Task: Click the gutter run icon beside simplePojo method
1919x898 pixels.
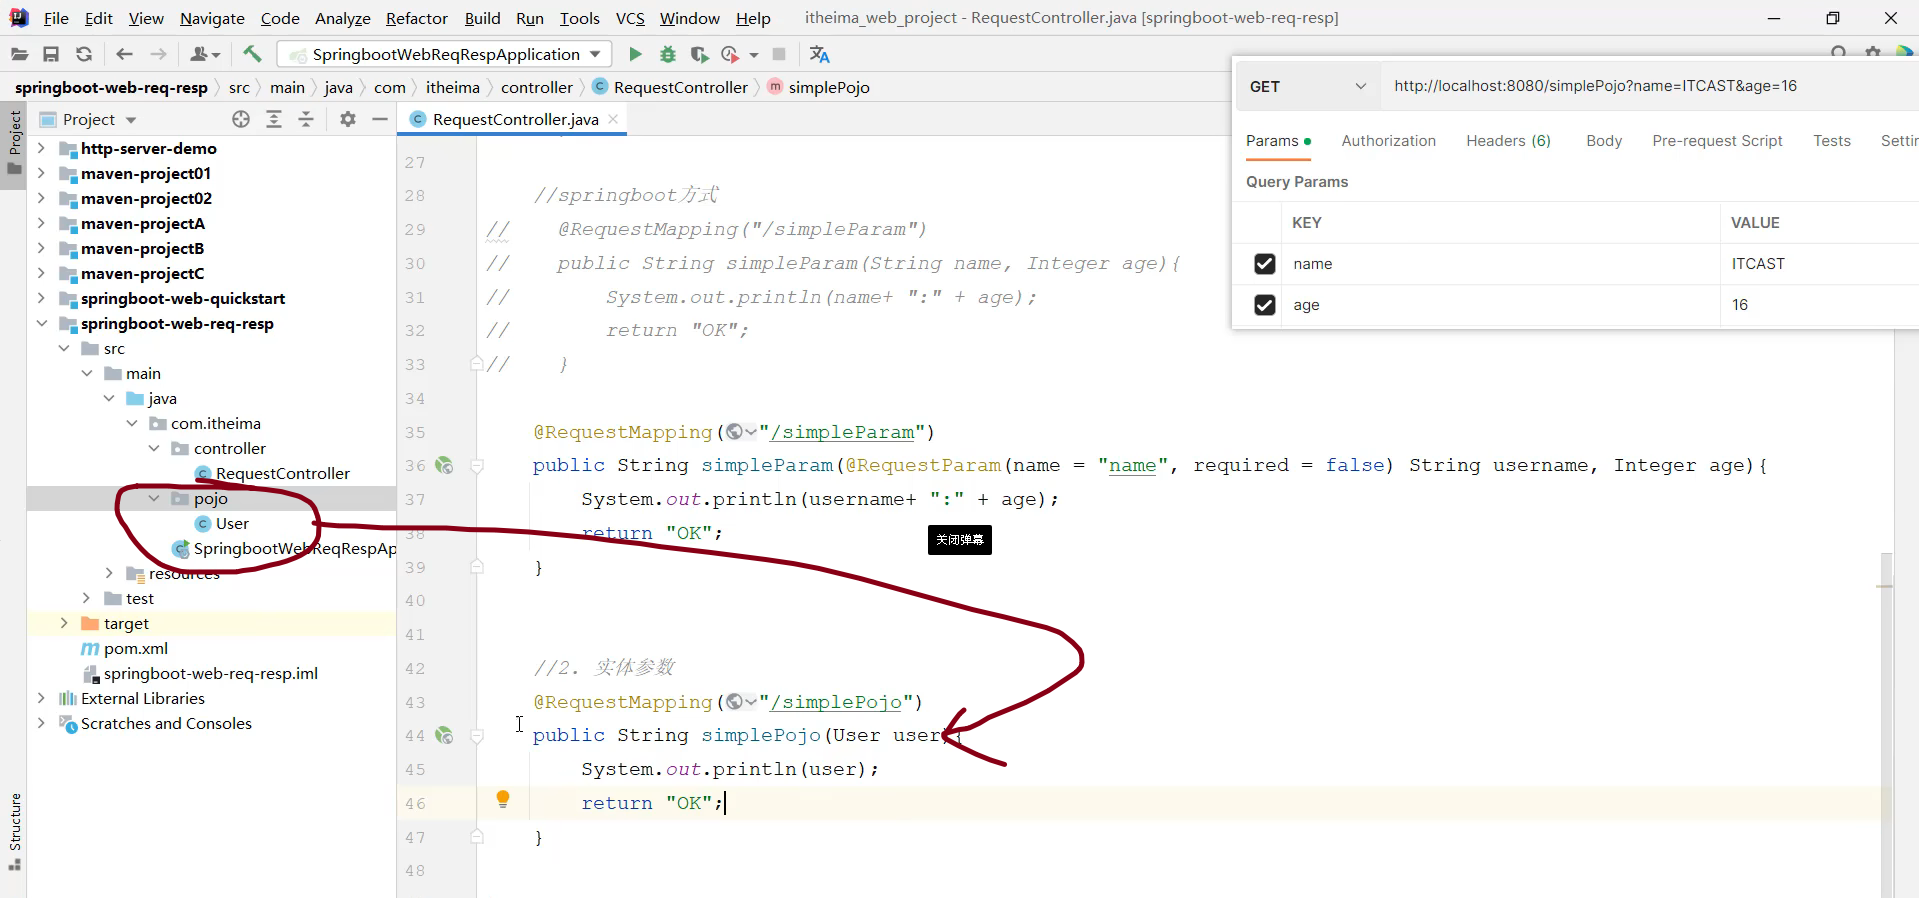Action: coord(444,736)
